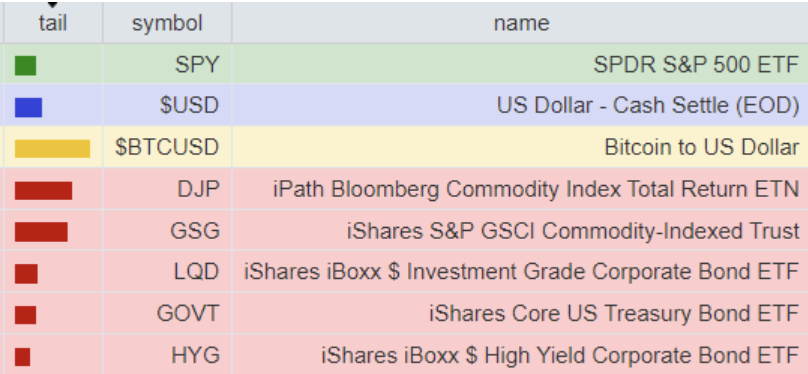Select iShares Core US Treasury Bond ETF
Screen dimensions: 808x374
click(614, 314)
